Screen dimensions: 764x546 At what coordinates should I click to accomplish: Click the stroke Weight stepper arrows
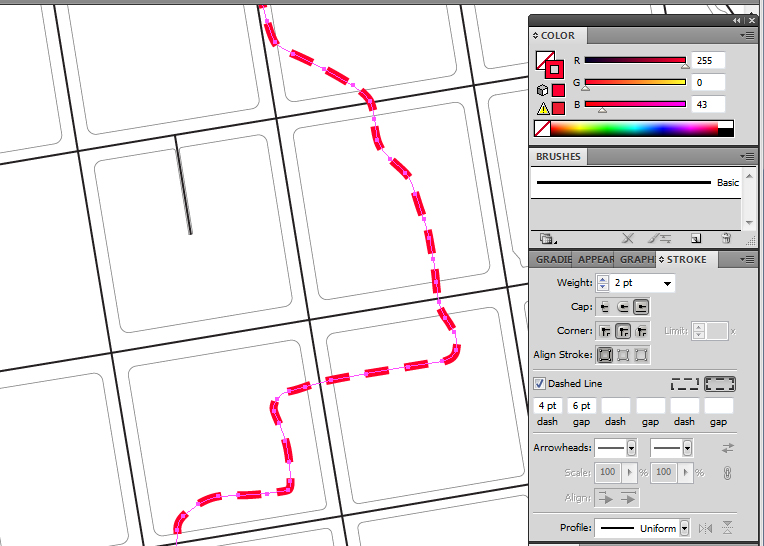(x=603, y=283)
